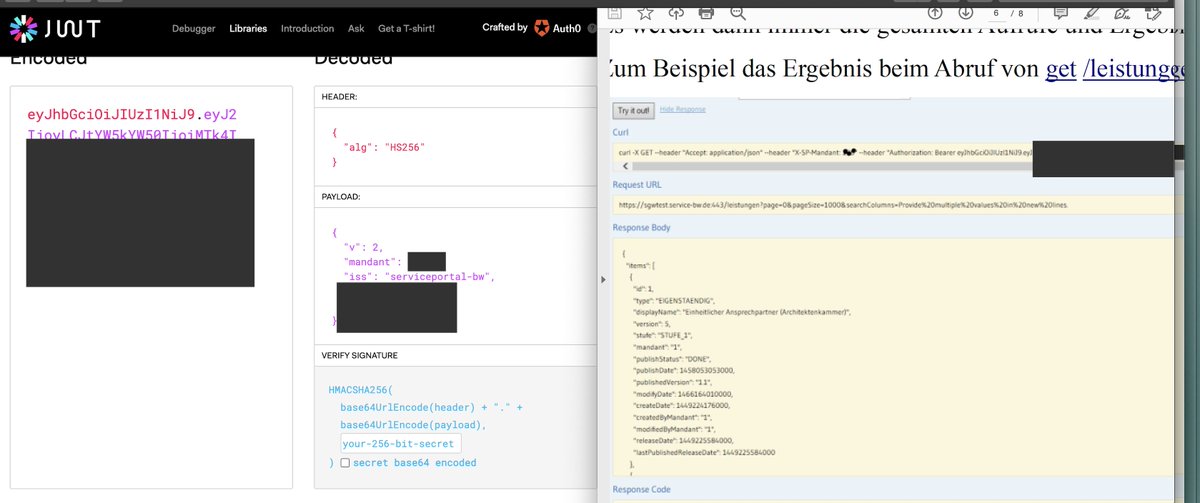
Task: Click the Request URL value text
Action: (844, 204)
